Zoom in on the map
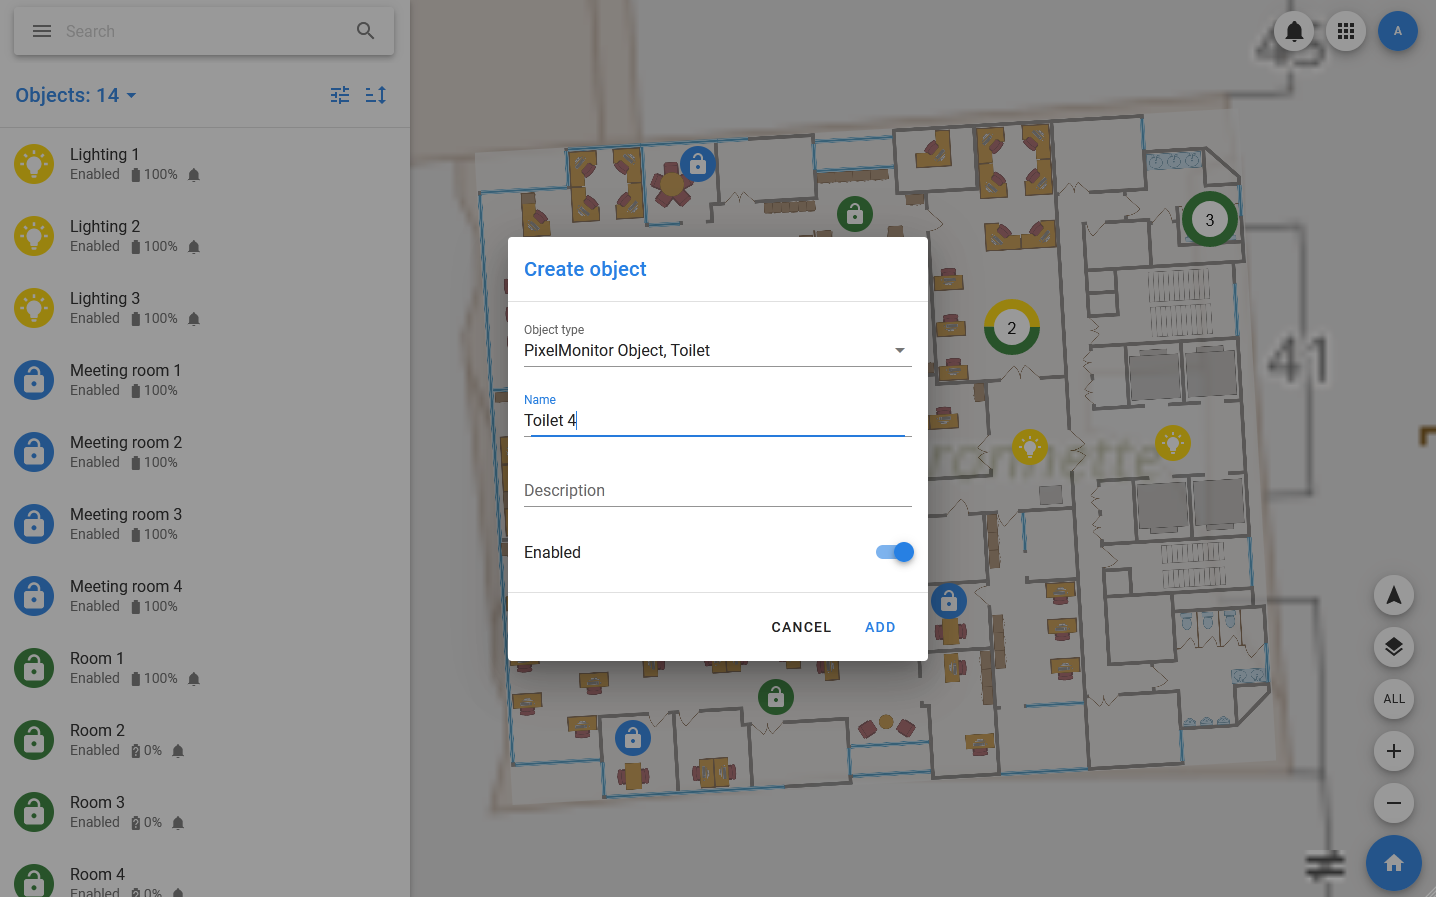Screen dimensions: 1436x897 [x=1394, y=751]
